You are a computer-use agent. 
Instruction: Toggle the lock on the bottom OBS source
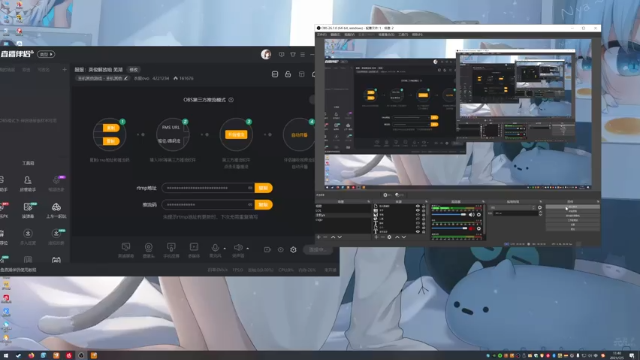424,231
